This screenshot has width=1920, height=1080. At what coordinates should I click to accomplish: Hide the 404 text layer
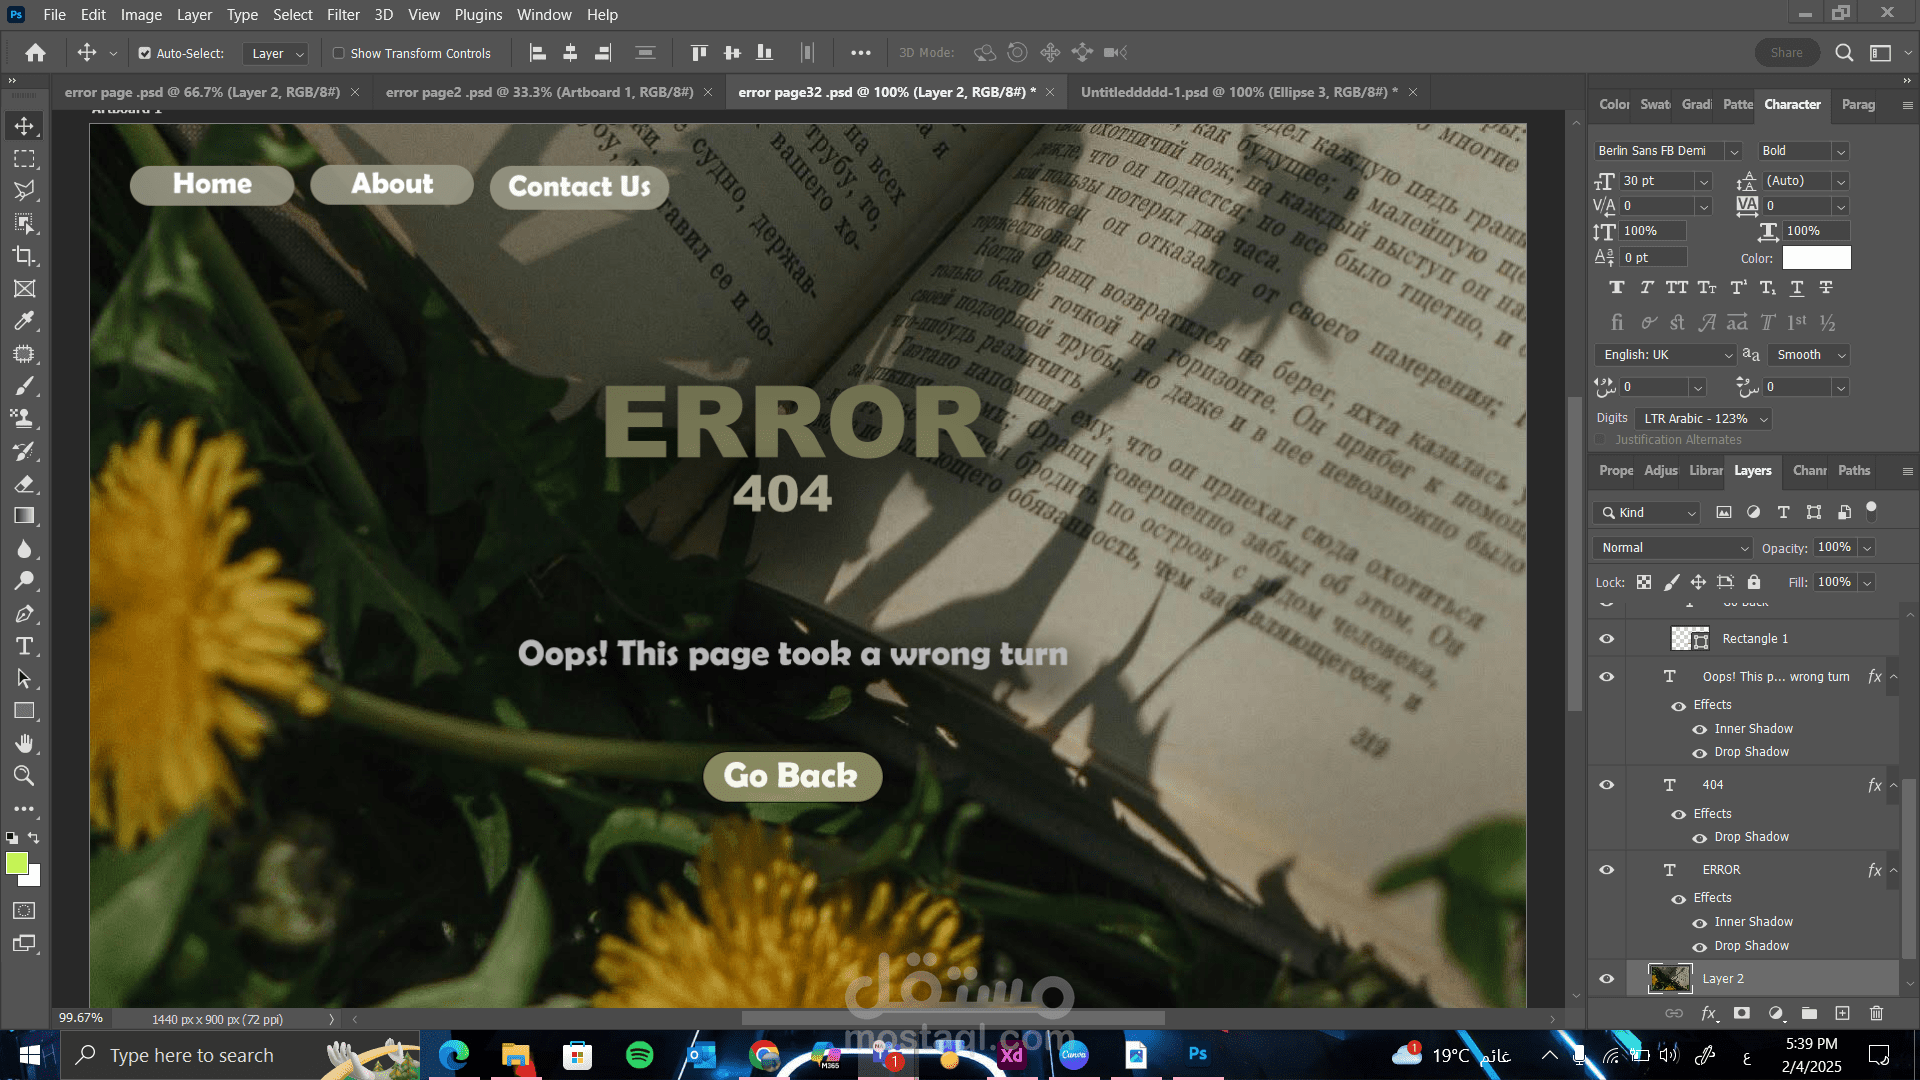tap(1607, 785)
